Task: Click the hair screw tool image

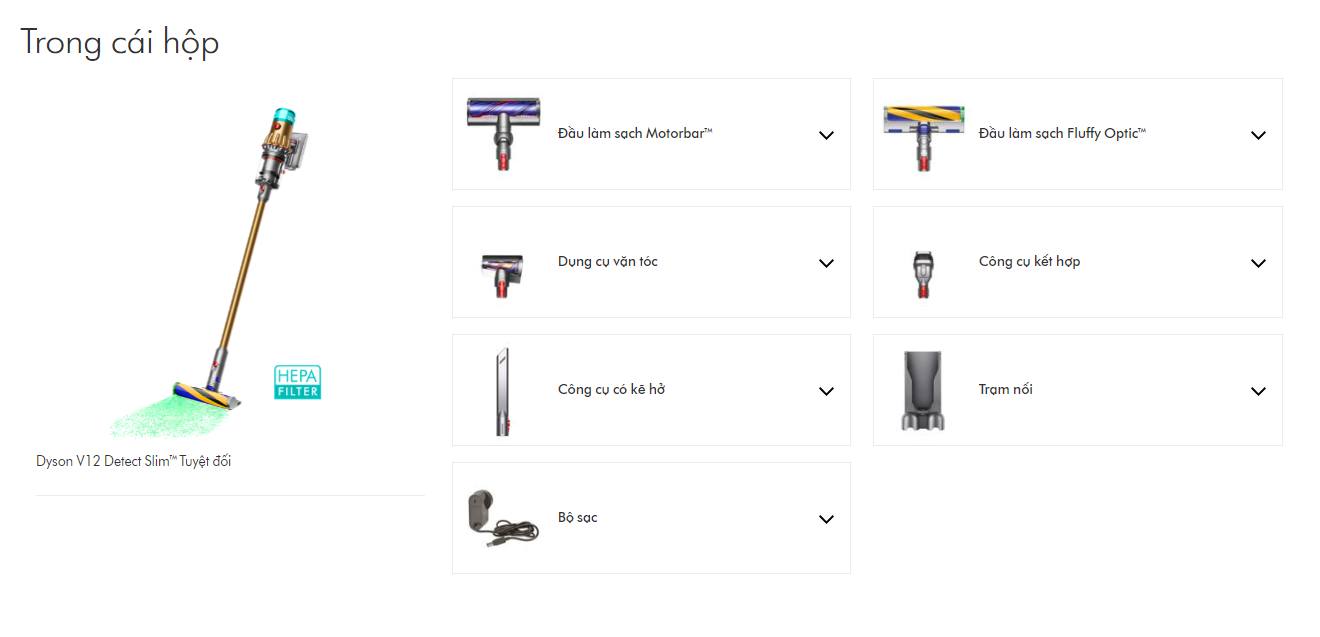Action: [x=502, y=273]
